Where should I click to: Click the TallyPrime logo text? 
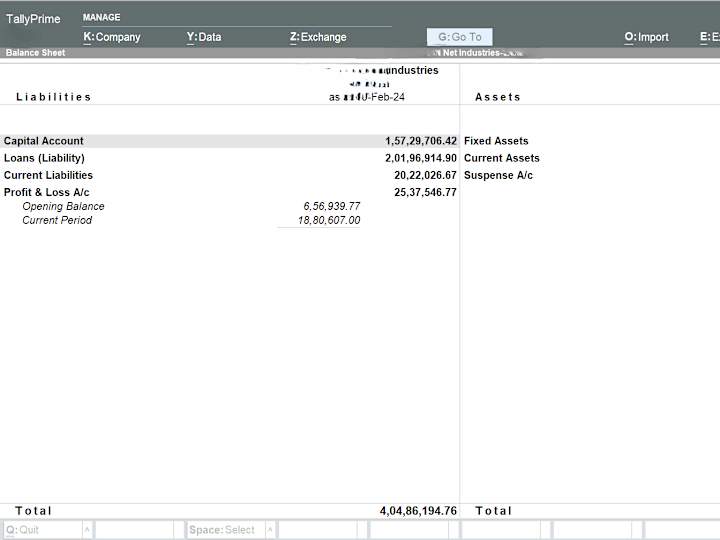(33, 19)
